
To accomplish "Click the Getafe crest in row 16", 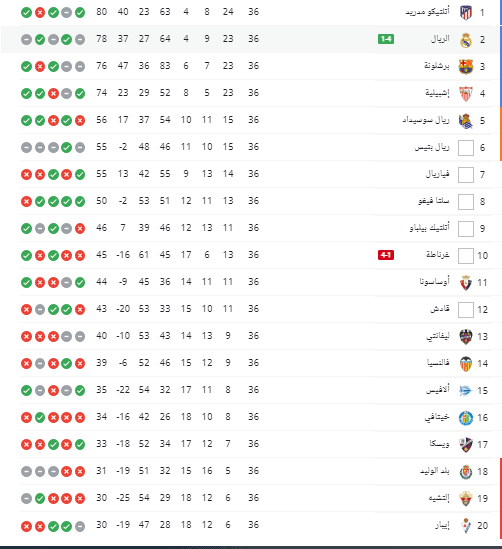I will point(466,418).
